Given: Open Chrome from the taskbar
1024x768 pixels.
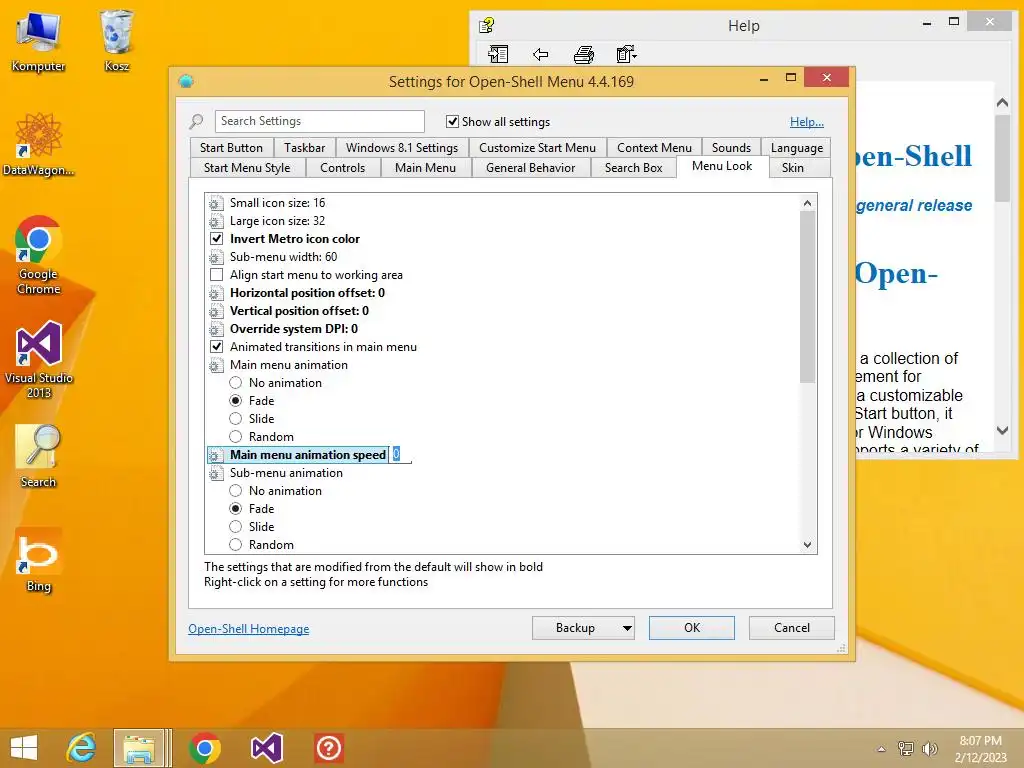Looking at the screenshot, I should (x=204, y=748).
